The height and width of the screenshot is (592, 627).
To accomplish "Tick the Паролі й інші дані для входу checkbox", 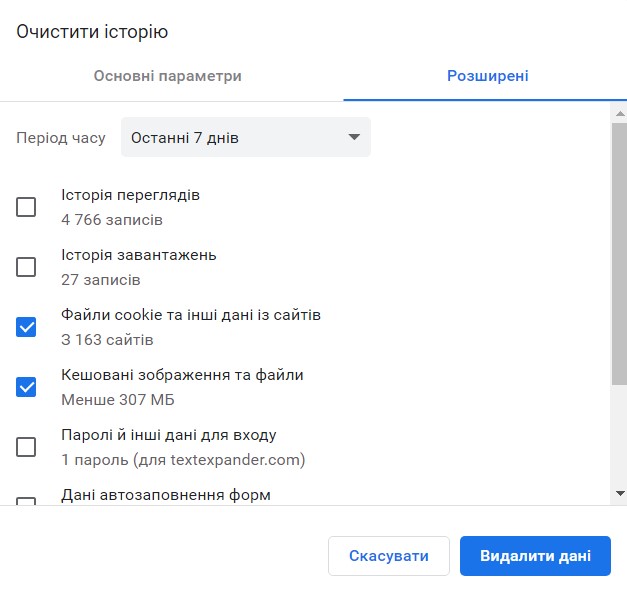I will [26, 447].
